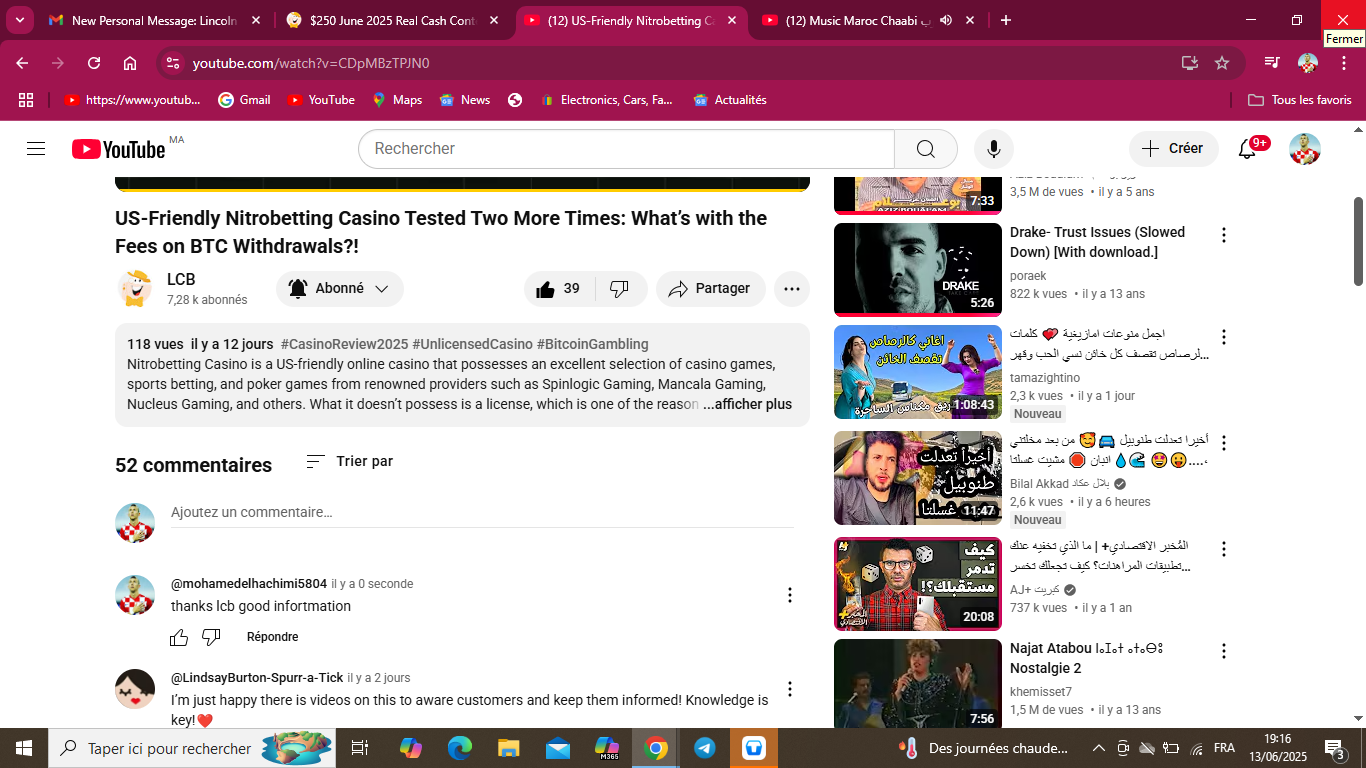Show hidden system tray icons
Viewport: 1366px width, 768px height.
(1099, 748)
